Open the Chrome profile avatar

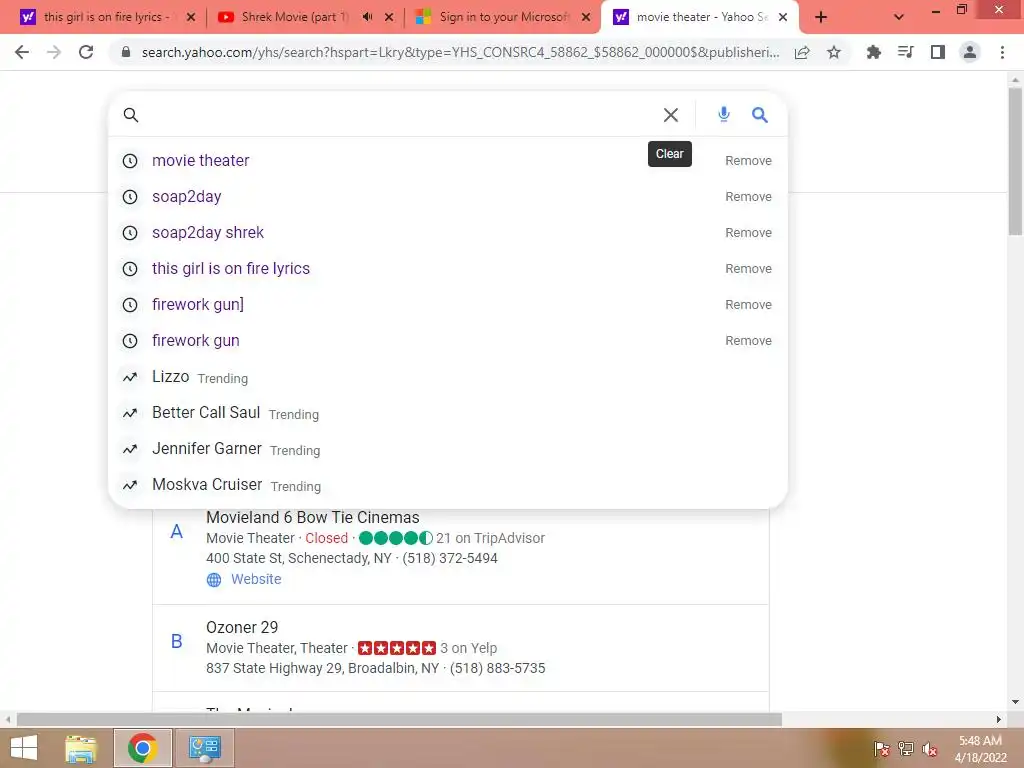point(970,52)
